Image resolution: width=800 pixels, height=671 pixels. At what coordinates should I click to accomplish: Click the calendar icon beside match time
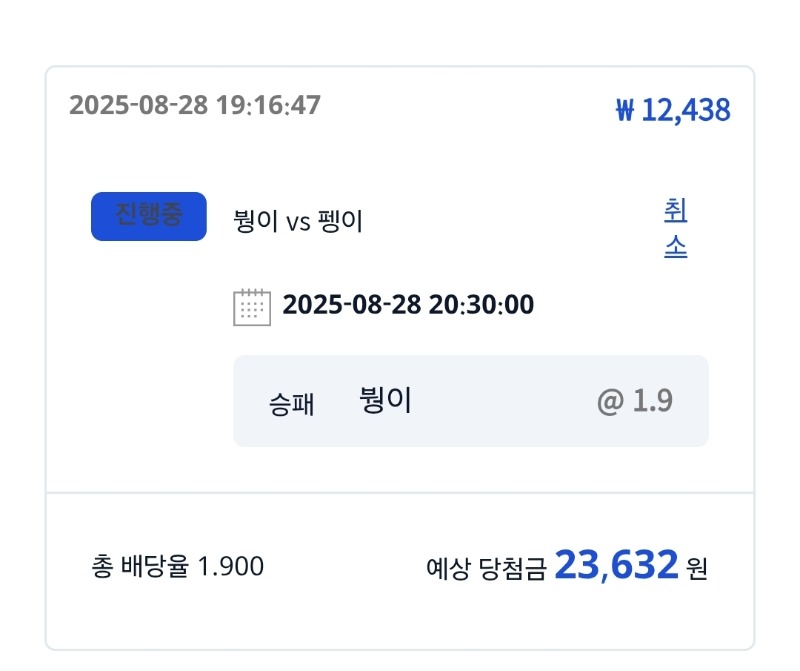tap(252, 307)
